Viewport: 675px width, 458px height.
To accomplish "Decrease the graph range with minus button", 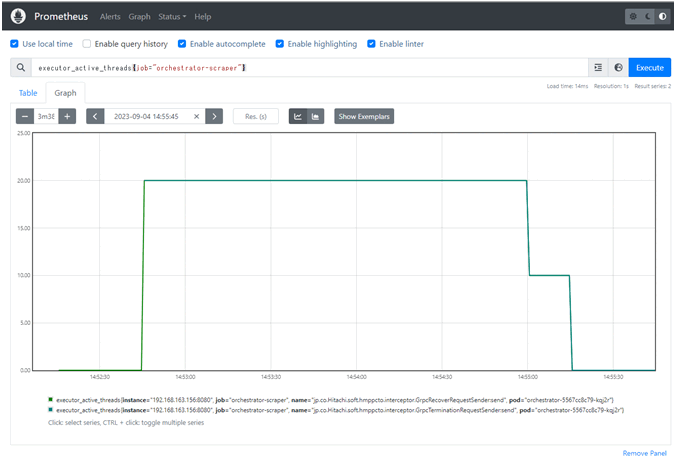I will 25,116.
